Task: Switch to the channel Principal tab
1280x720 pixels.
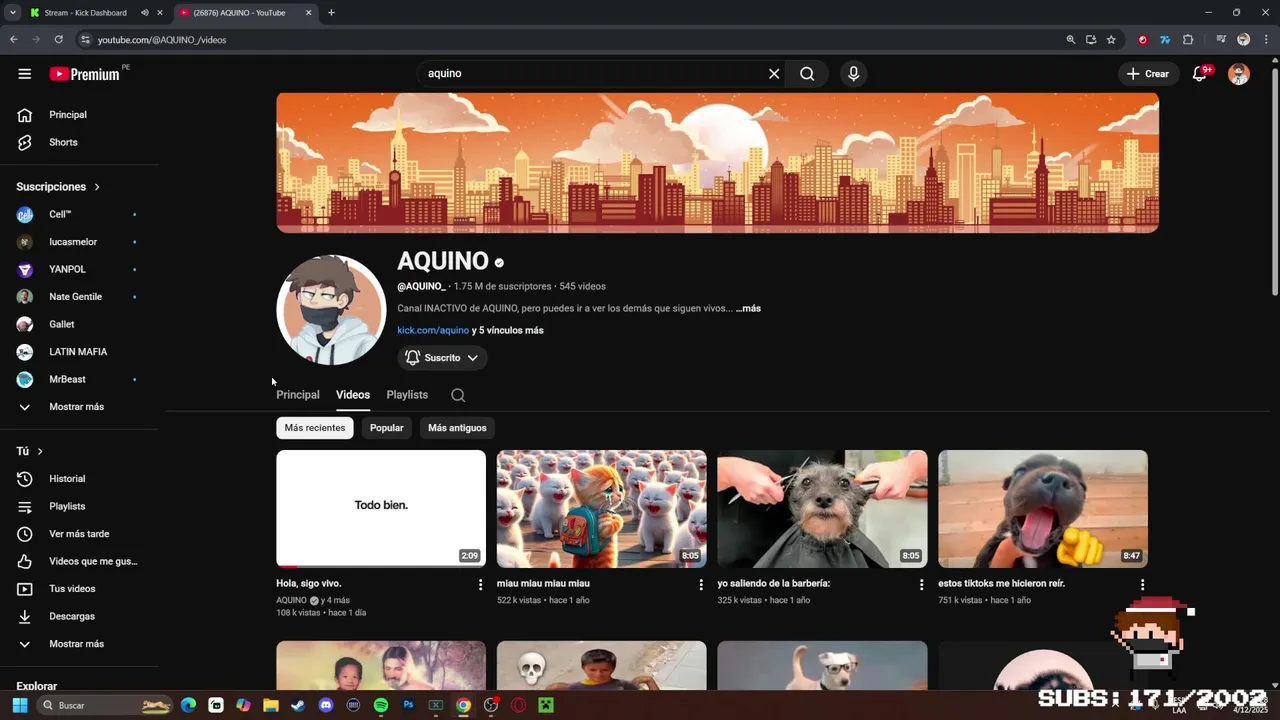Action: point(298,395)
